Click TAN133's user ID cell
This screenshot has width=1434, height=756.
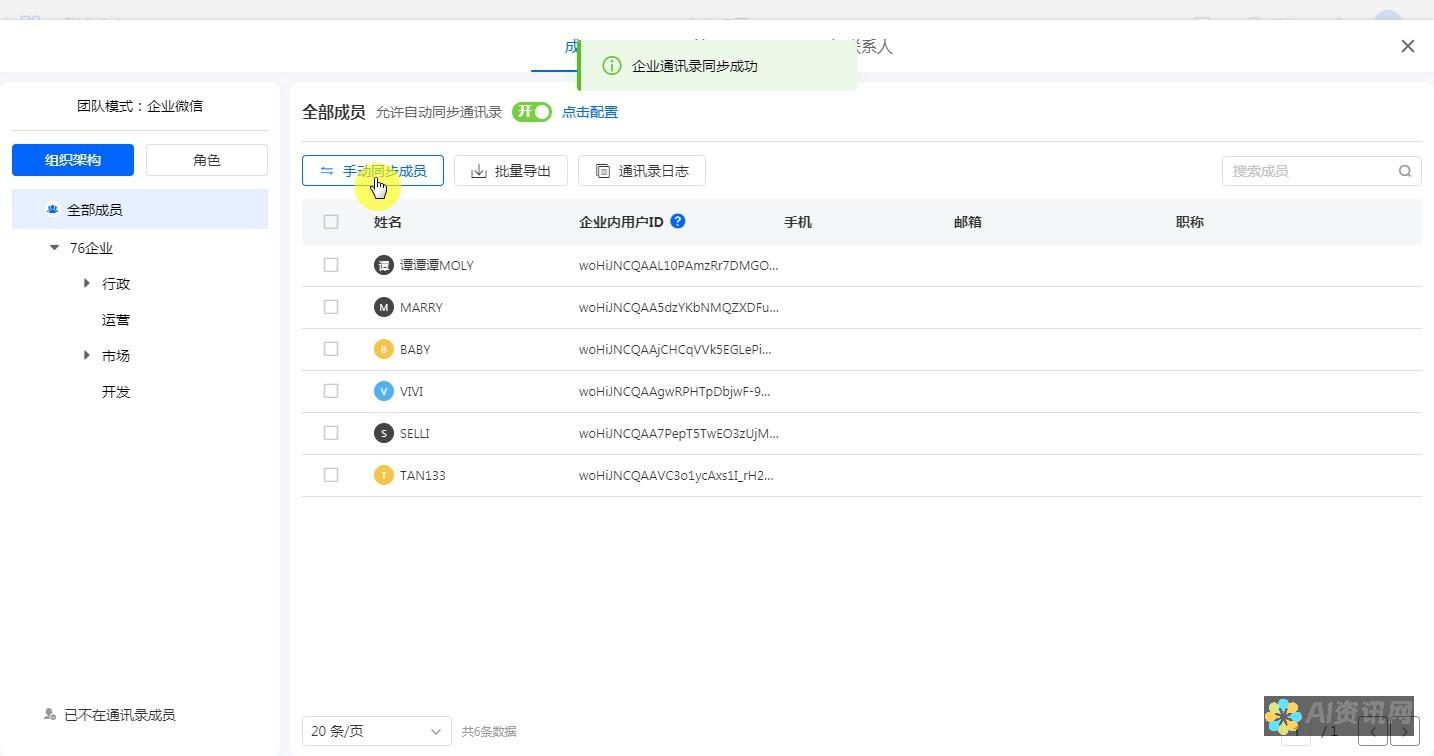point(677,475)
